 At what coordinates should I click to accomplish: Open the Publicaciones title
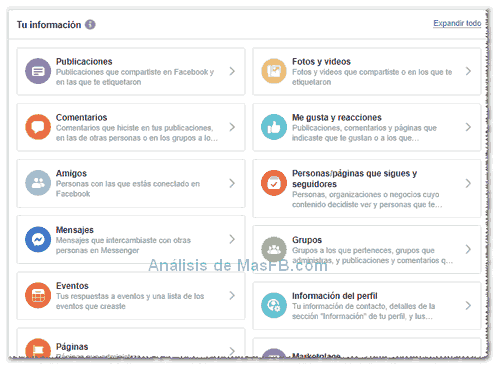point(84,62)
